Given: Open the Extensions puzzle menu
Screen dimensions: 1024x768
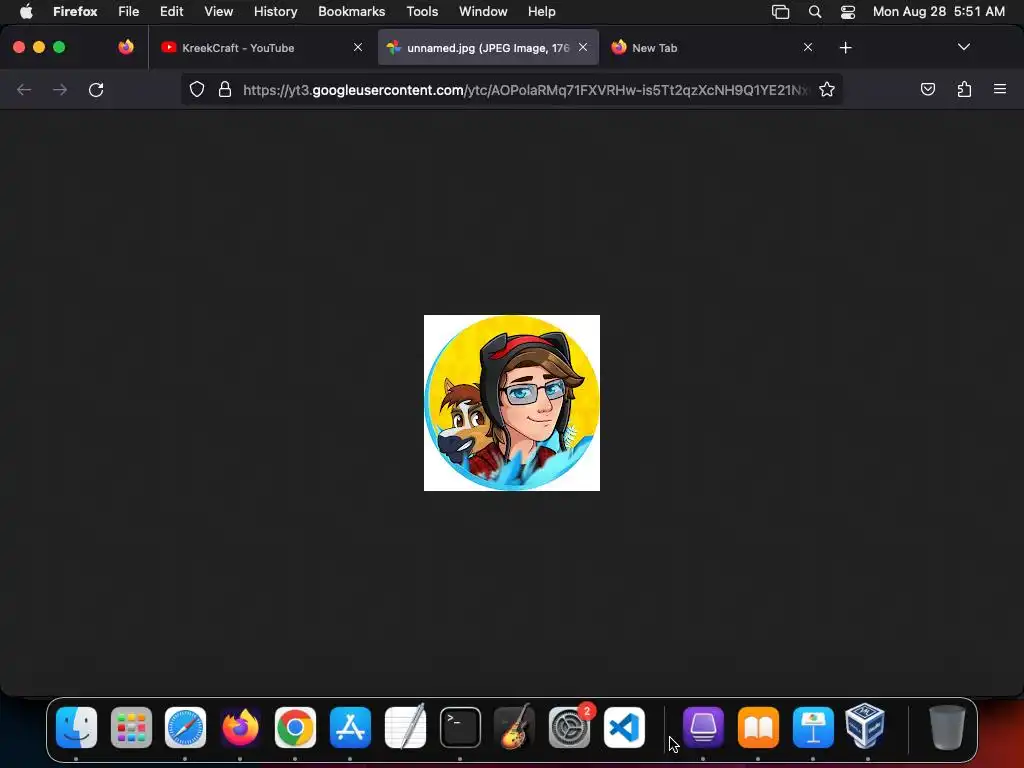Looking at the screenshot, I should tap(964, 89).
